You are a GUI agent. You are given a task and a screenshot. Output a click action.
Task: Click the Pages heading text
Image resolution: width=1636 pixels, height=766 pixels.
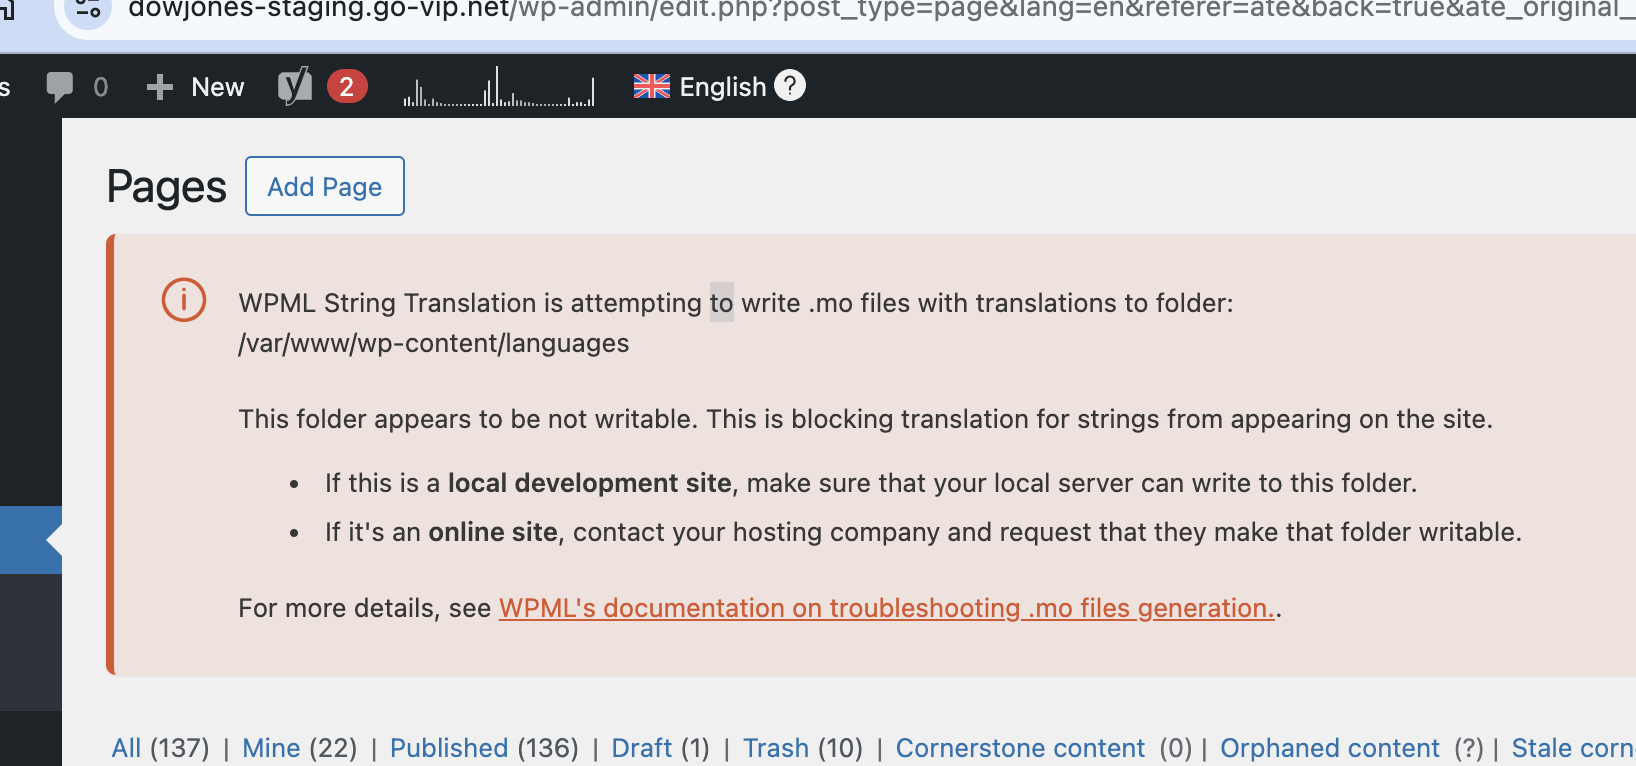167,187
